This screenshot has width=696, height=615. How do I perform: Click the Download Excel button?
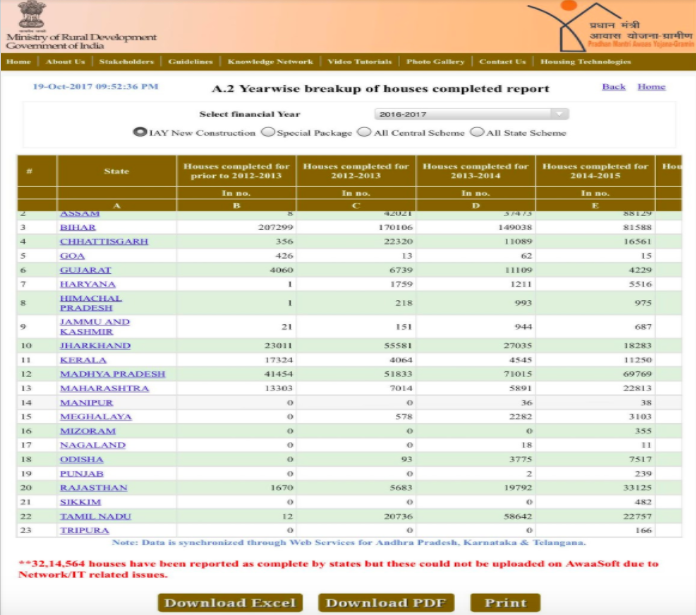pyautogui.click(x=230, y=602)
